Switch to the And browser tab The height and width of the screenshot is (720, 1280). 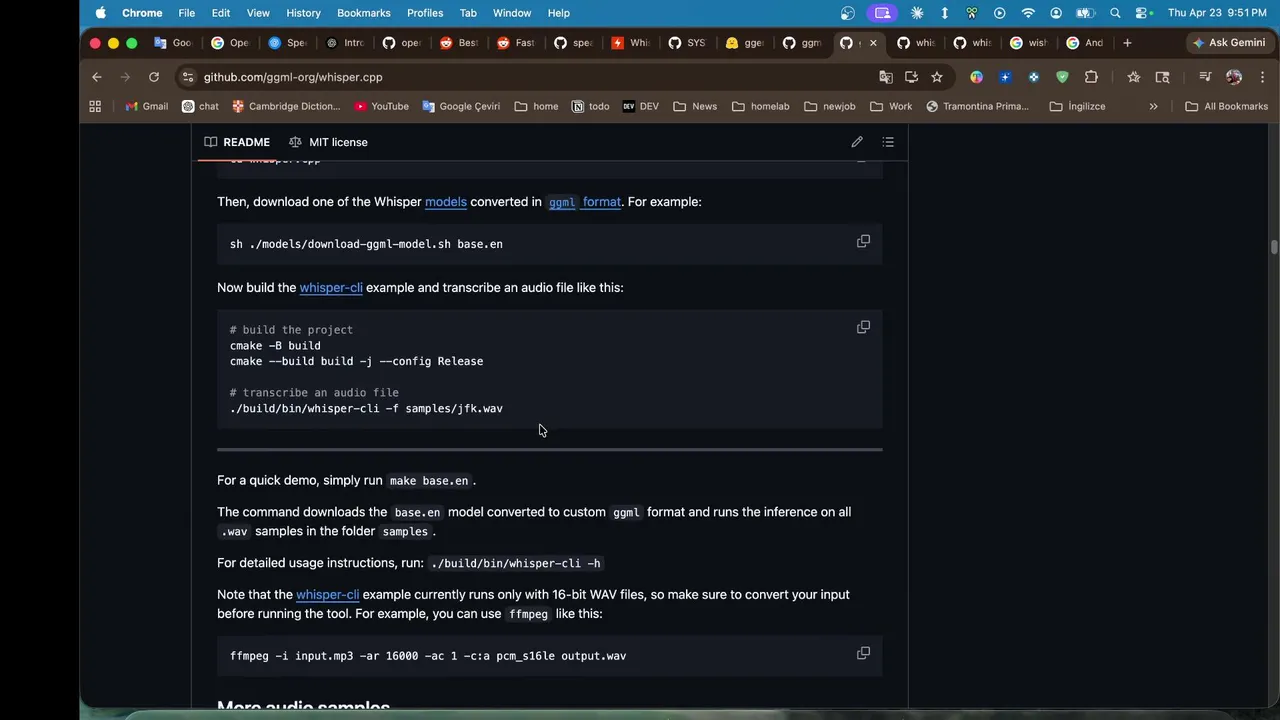1085,43
